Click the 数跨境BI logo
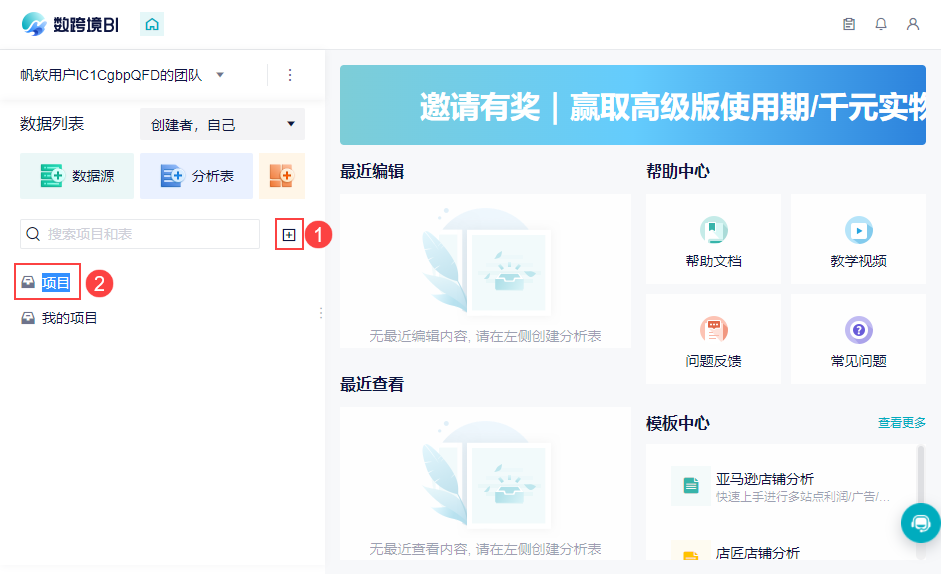Image resolution: width=941 pixels, height=574 pixels. pos(70,24)
